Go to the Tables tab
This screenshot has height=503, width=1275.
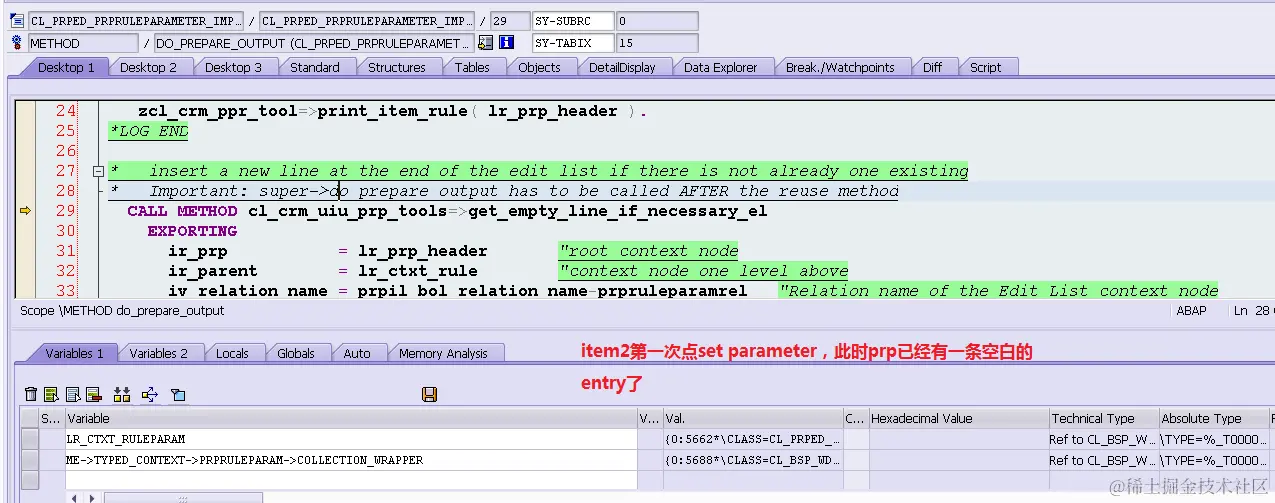tap(472, 67)
